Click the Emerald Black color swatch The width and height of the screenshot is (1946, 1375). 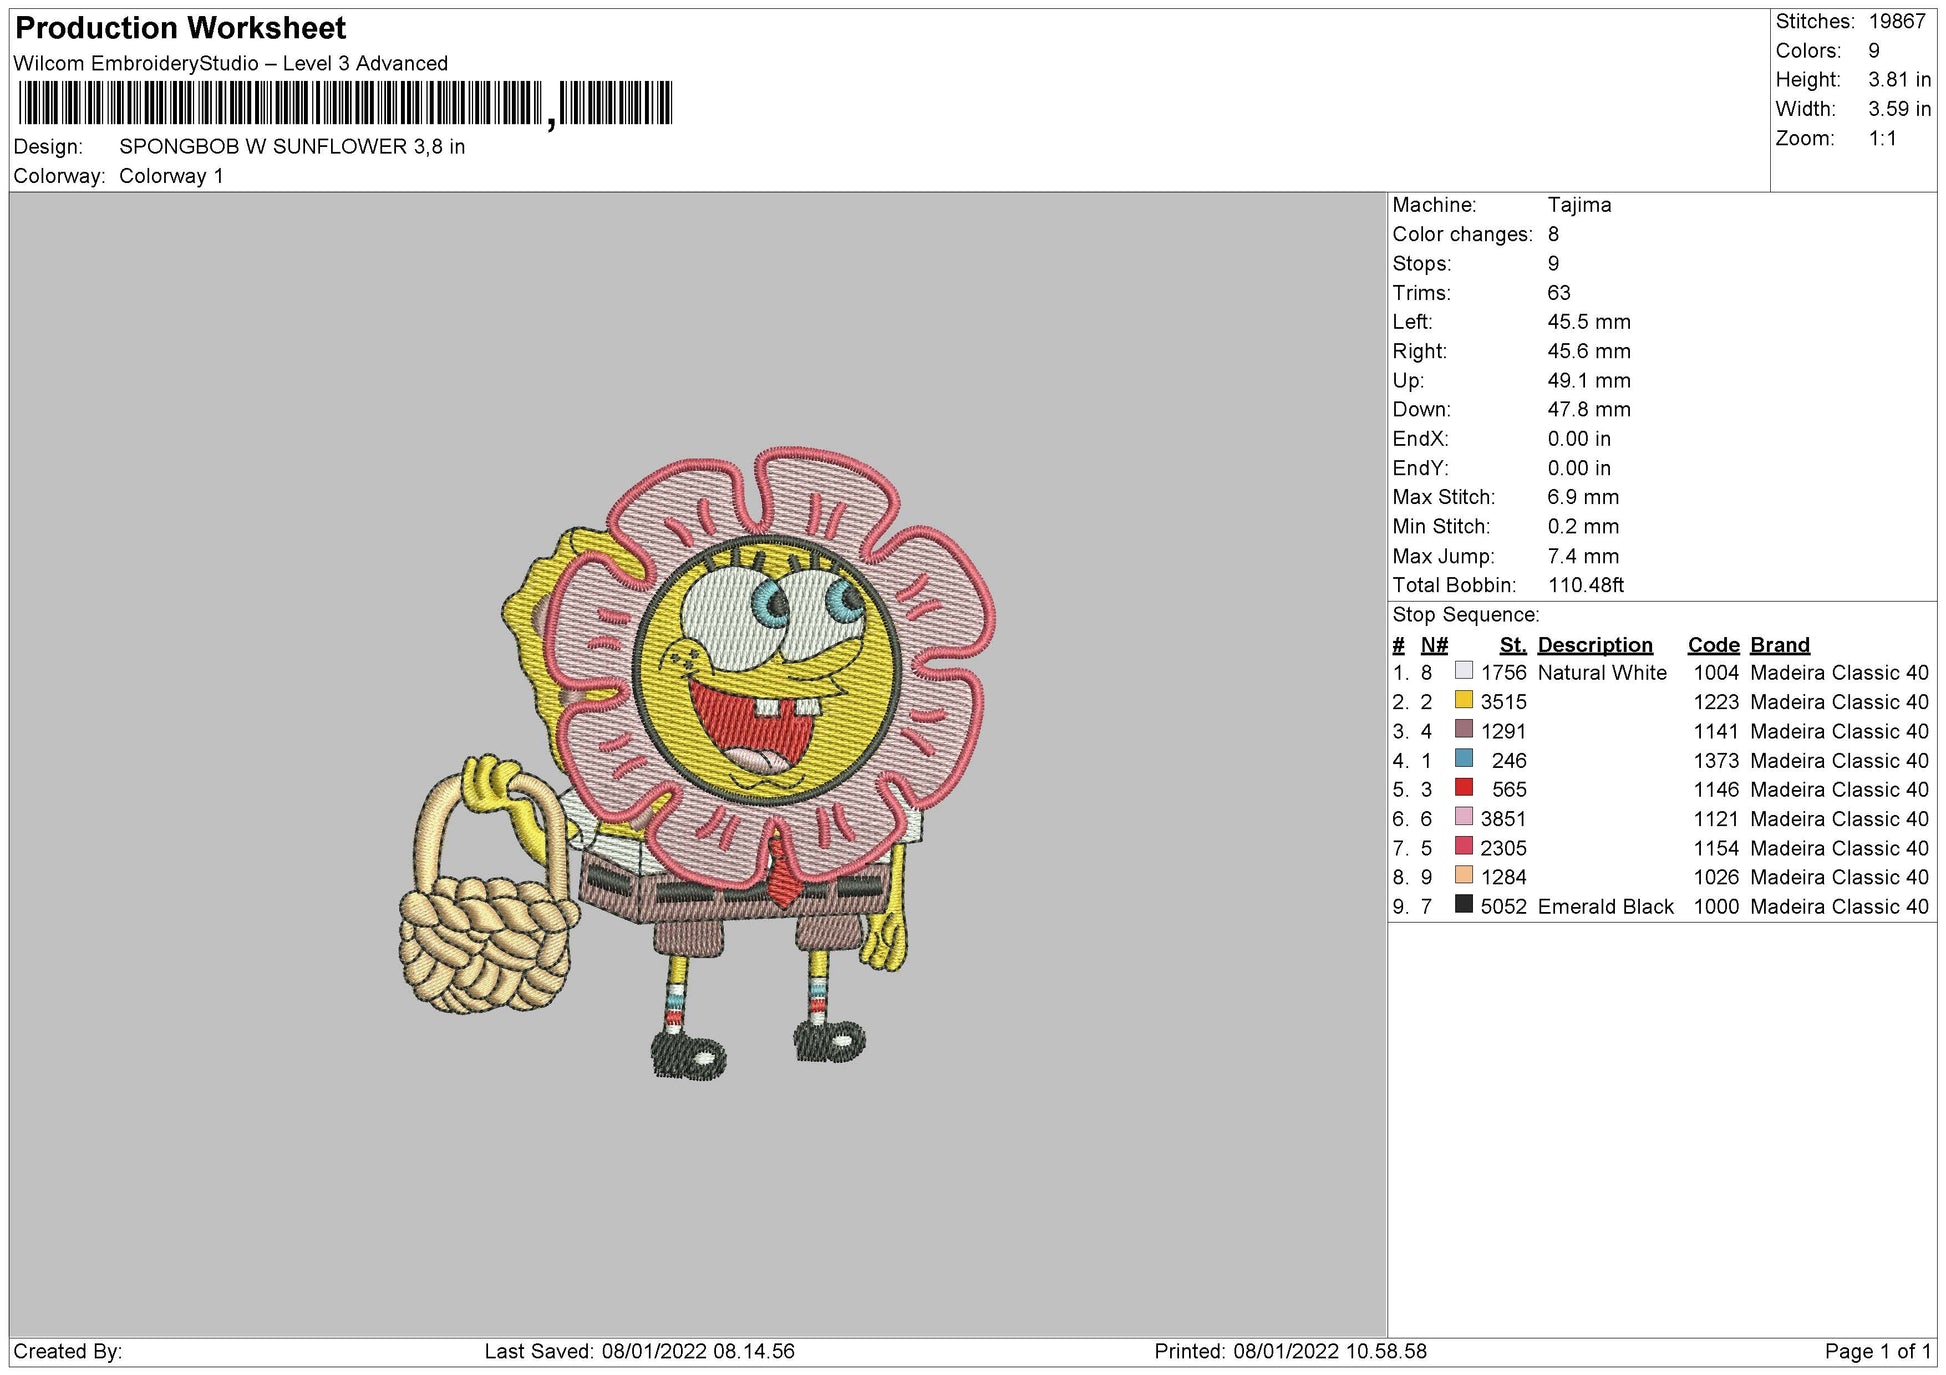(x=1464, y=905)
